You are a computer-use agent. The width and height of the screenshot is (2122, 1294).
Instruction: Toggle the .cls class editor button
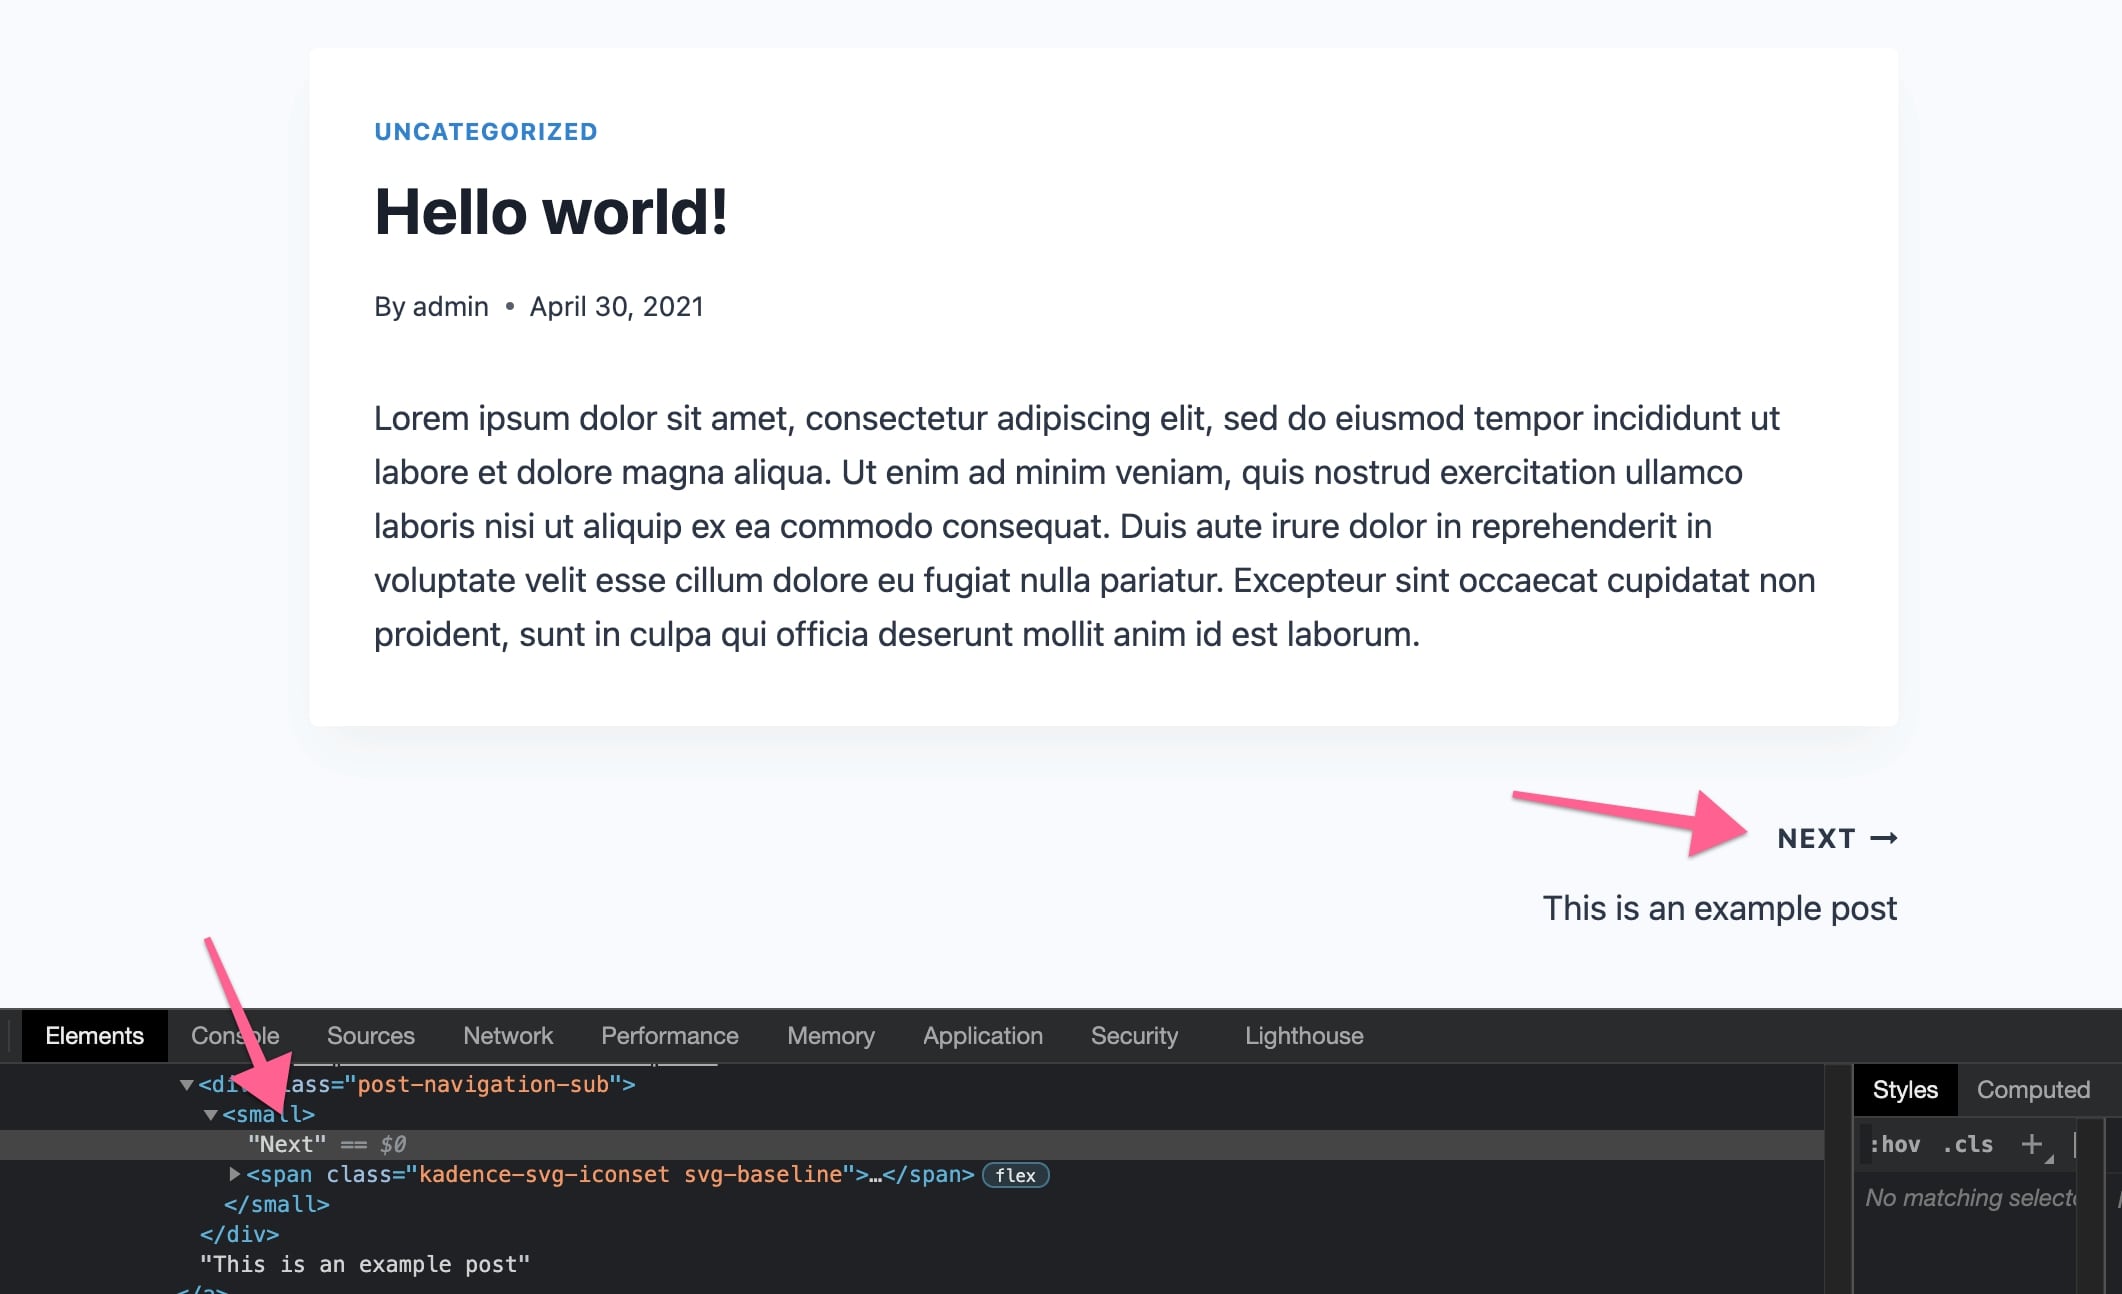(1968, 1144)
